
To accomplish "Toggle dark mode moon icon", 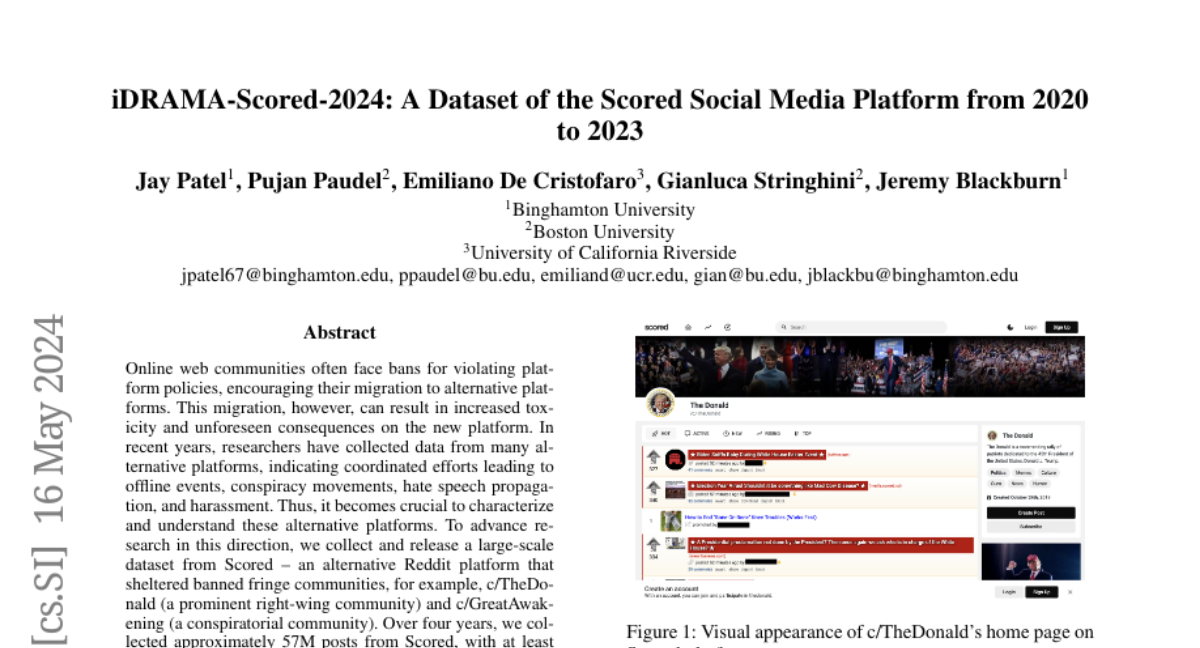I will (x=1009, y=327).
